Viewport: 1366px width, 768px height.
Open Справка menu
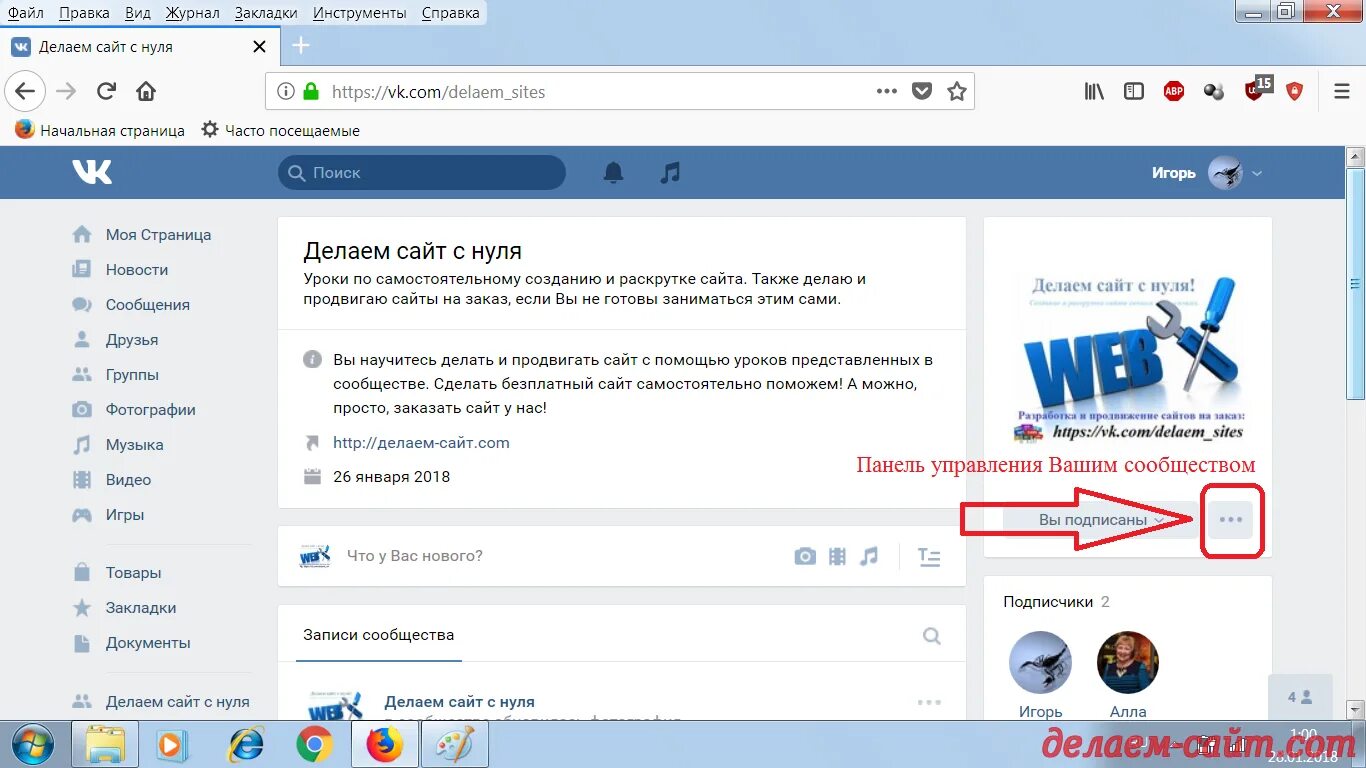450,13
